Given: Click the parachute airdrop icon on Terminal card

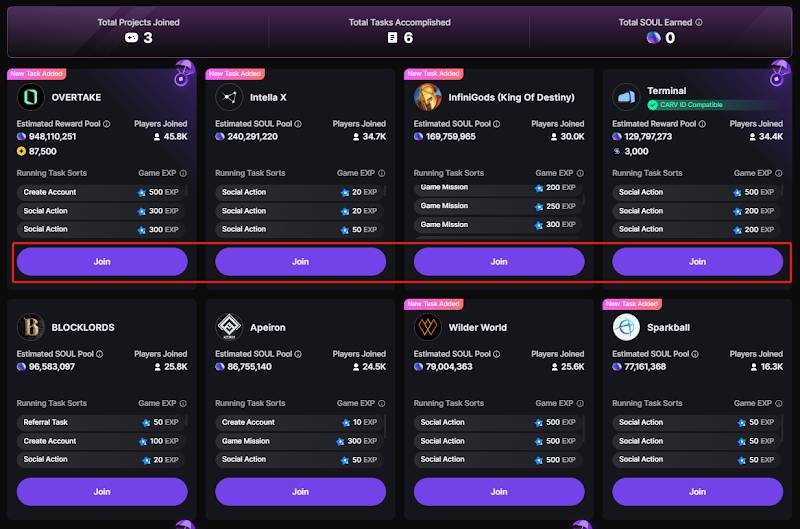Looking at the screenshot, I should [x=779, y=73].
